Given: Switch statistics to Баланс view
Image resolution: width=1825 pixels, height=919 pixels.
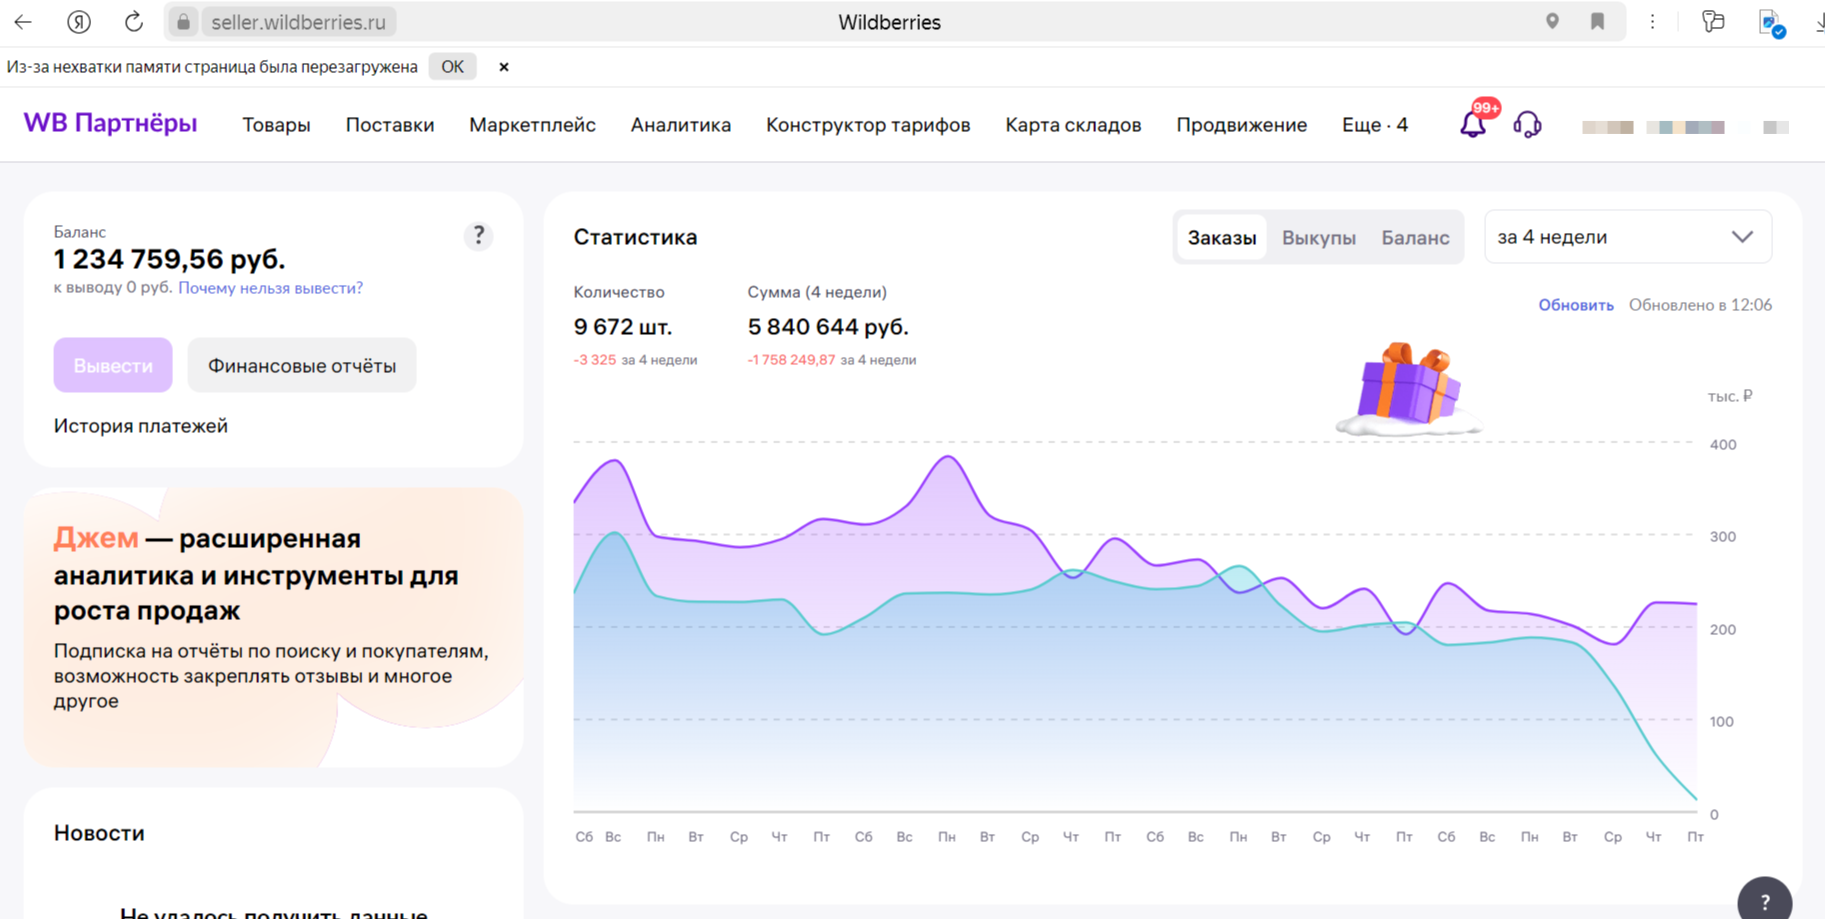Looking at the screenshot, I should tap(1415, 237).
